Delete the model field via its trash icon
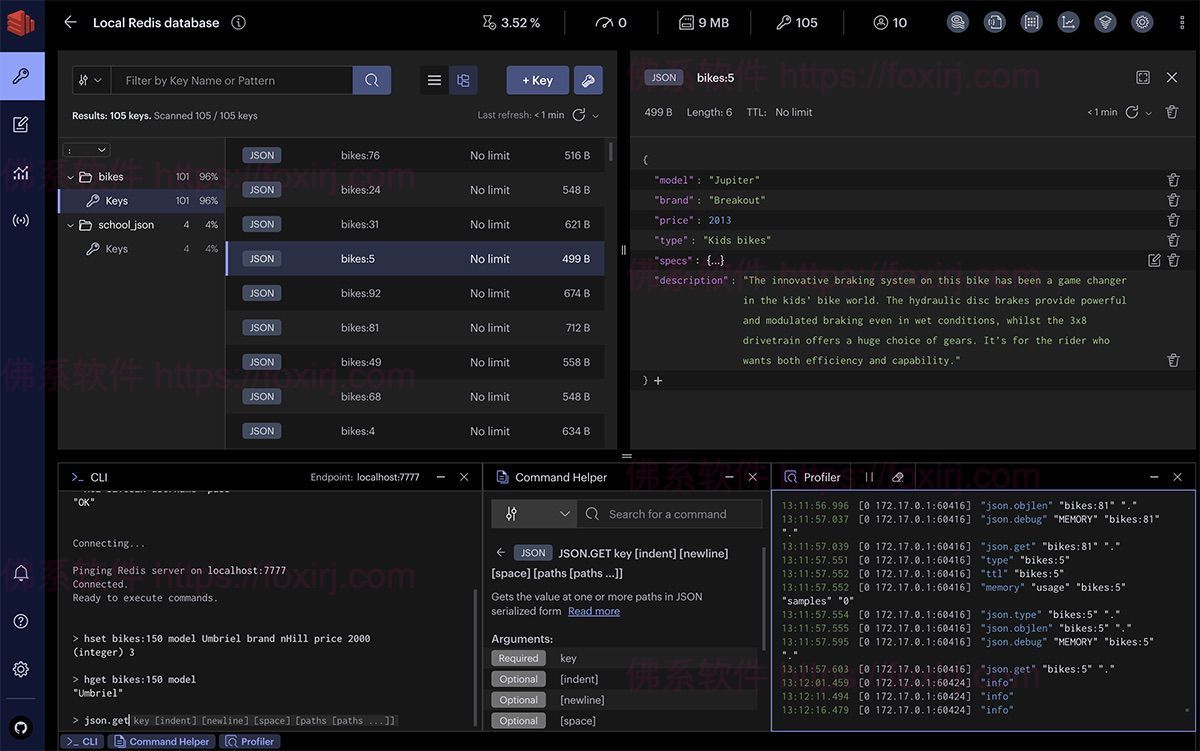Image resolution: width=1200 pixels, height=751 pixels. [x=1173, y=180]
